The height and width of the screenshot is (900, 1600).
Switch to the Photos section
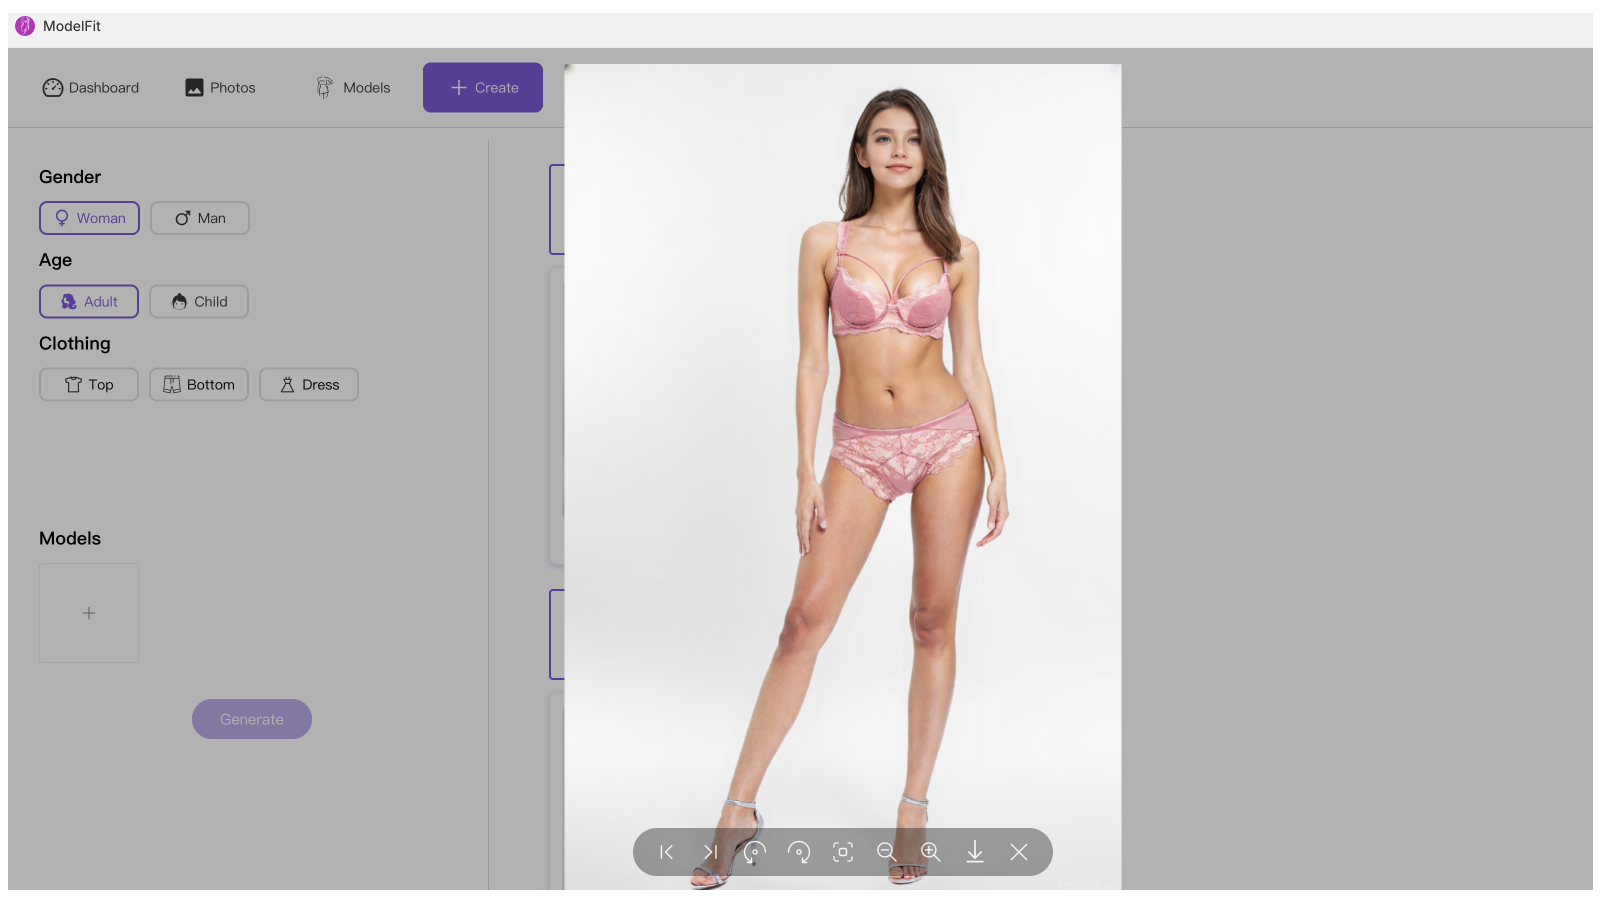(x=219, y=87)
